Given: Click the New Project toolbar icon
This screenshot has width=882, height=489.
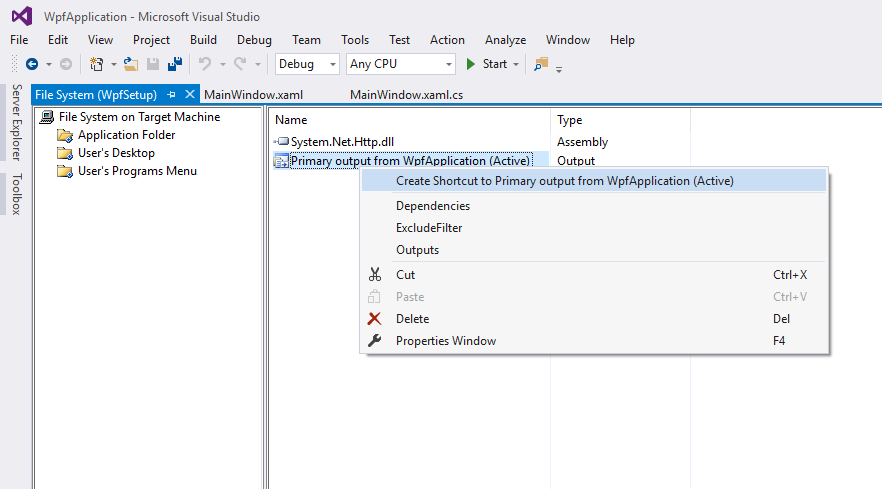Looking at the screenshot, I should pos(96,64).
